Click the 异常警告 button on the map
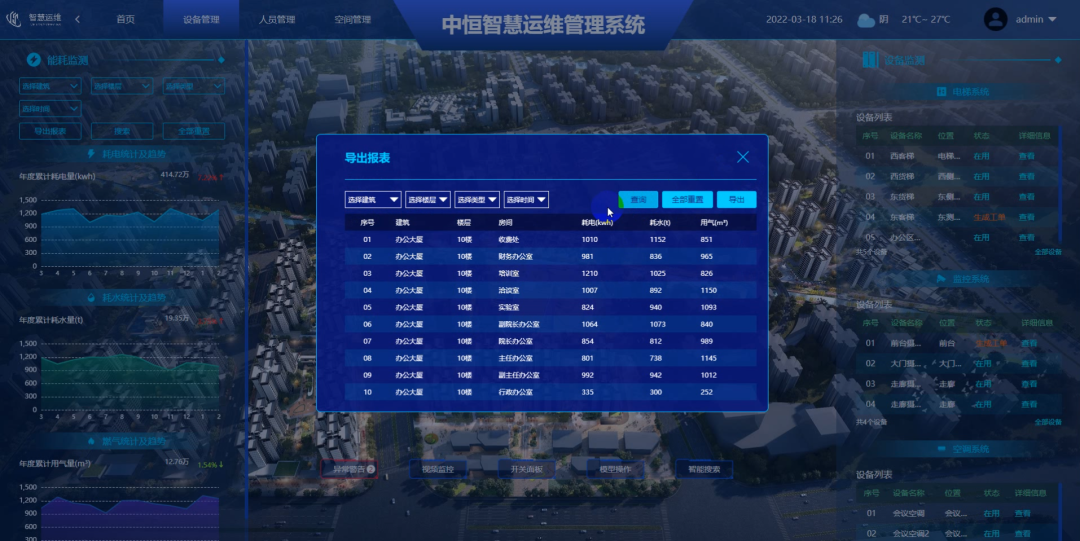The height and width of the screenshot is (541, 1080). (349, 469)
